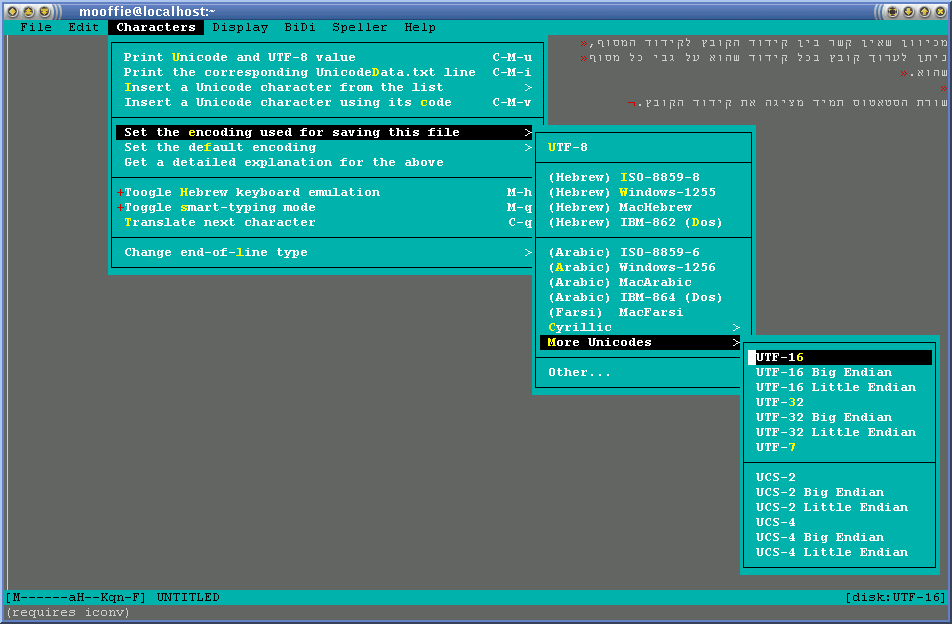
Task: Open the Edit menu
Action: click(x=83, y=27)
